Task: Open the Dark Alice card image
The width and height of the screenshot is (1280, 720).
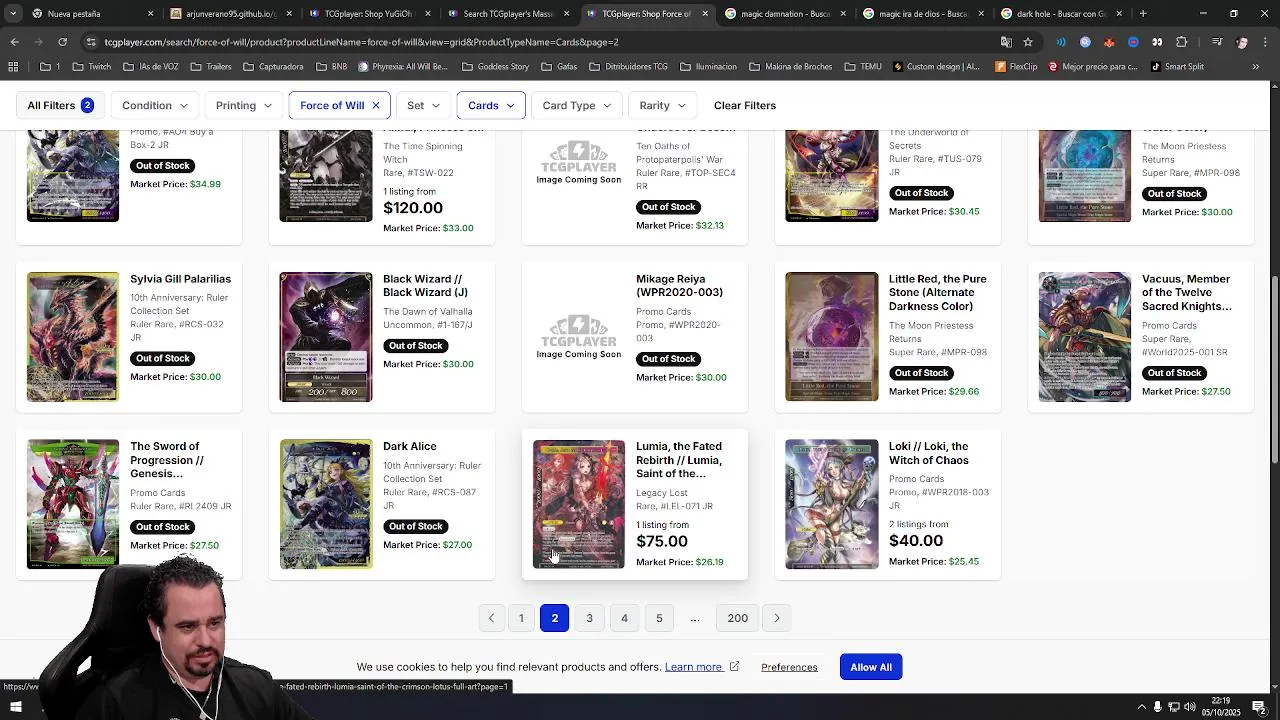Action: [x=326, y=504]
